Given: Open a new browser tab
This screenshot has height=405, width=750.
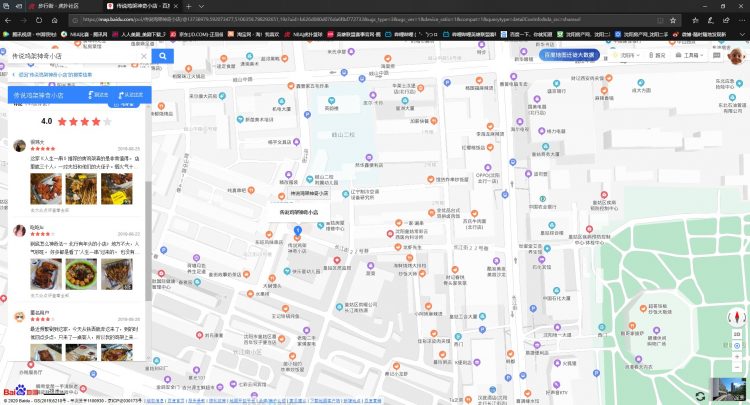Looking at the screenshot, I should click(189, 6).
